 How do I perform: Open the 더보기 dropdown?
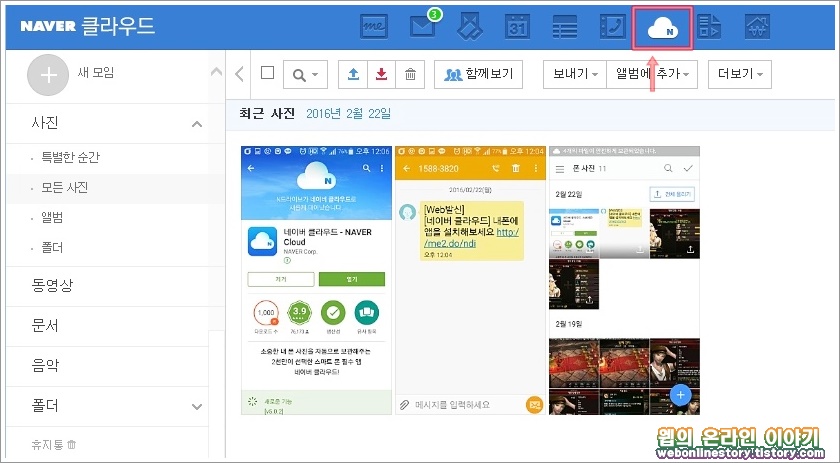[740, 74]
